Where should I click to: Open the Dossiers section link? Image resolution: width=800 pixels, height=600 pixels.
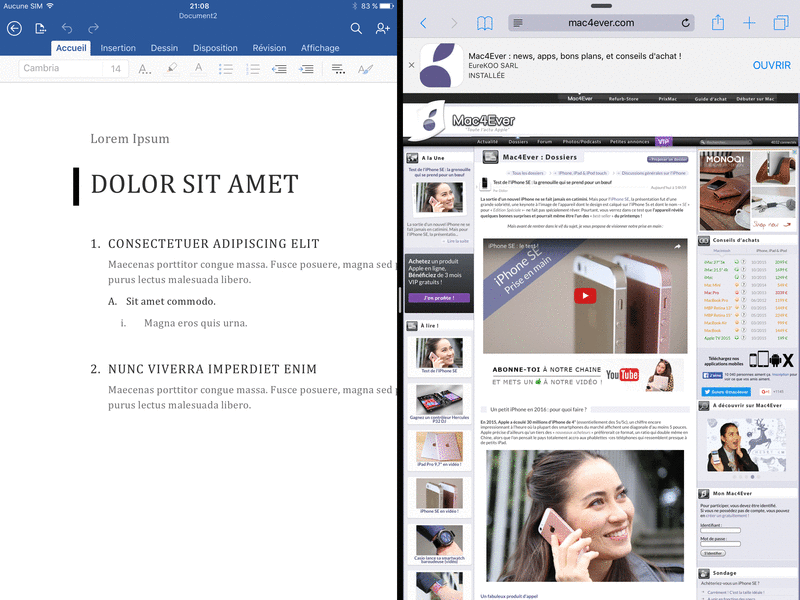click(x=518, y=142)
